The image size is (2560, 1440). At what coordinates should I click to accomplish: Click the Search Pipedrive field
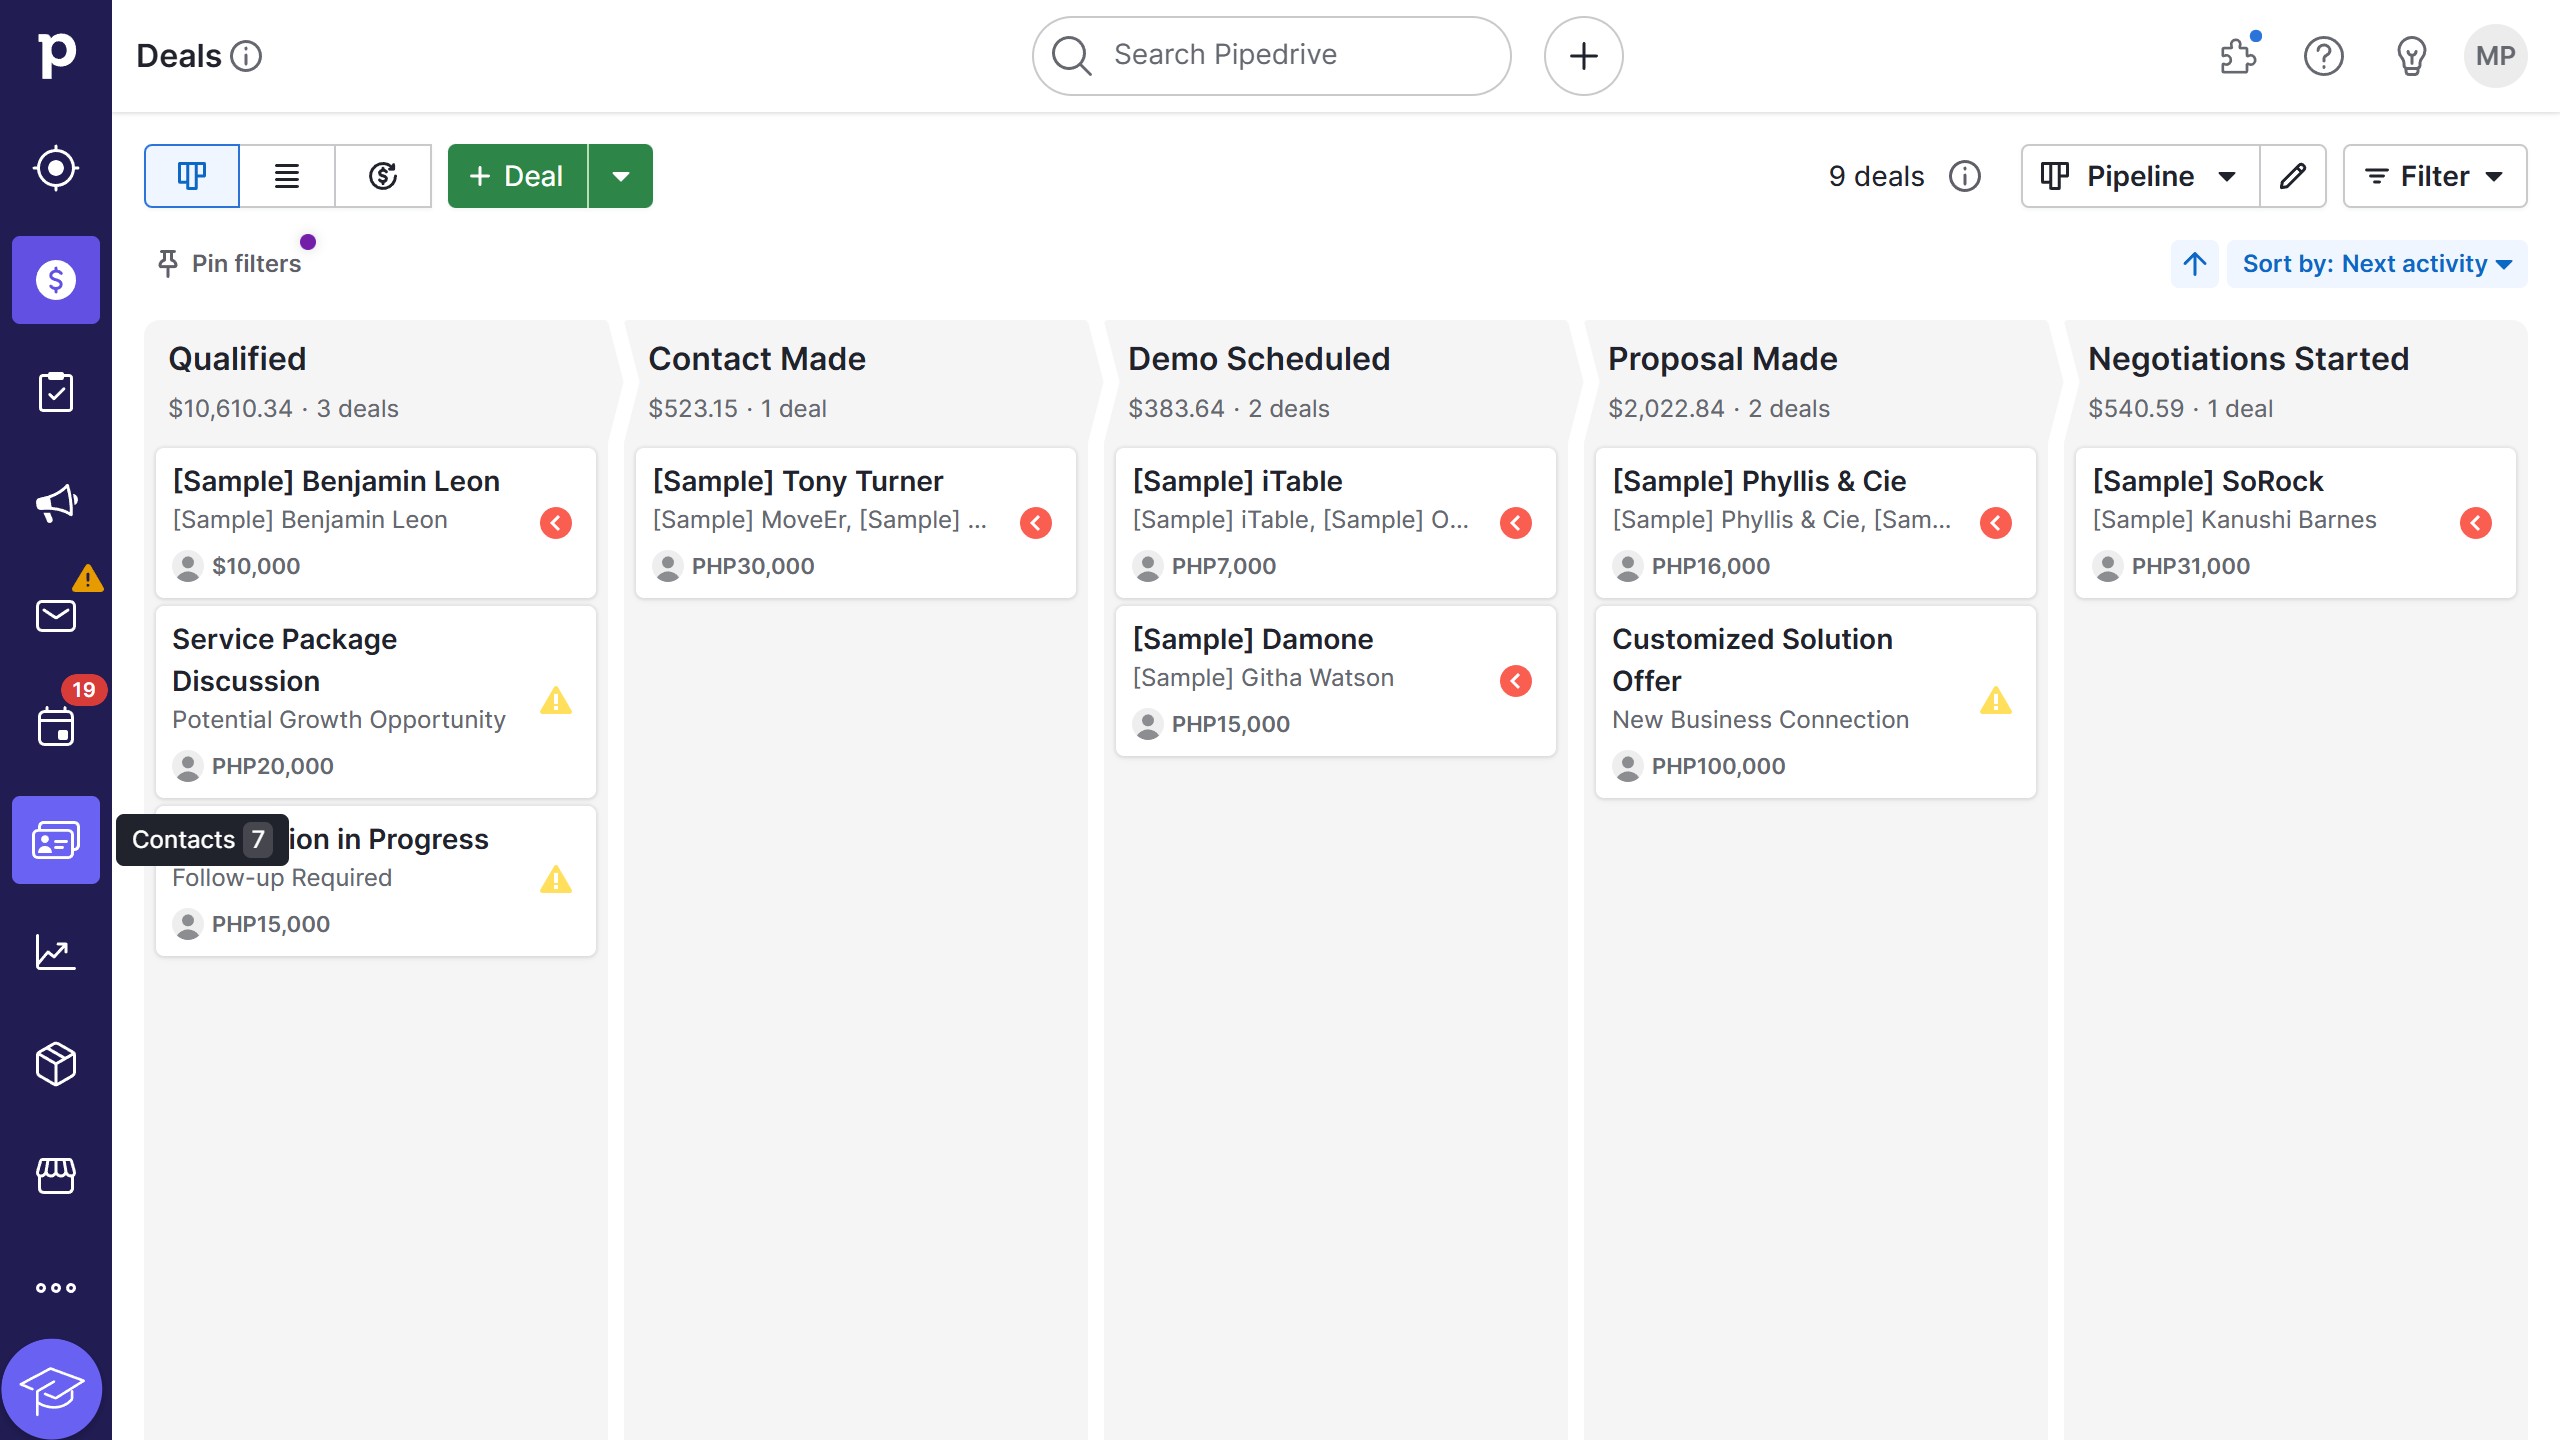[1271, 56]
